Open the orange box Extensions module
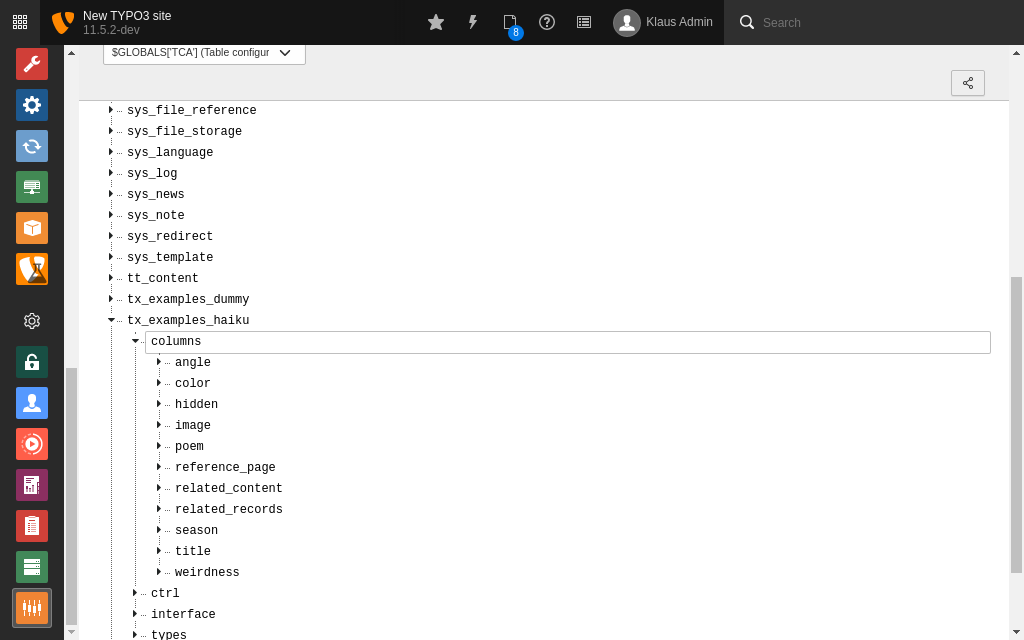 [32, 228]
